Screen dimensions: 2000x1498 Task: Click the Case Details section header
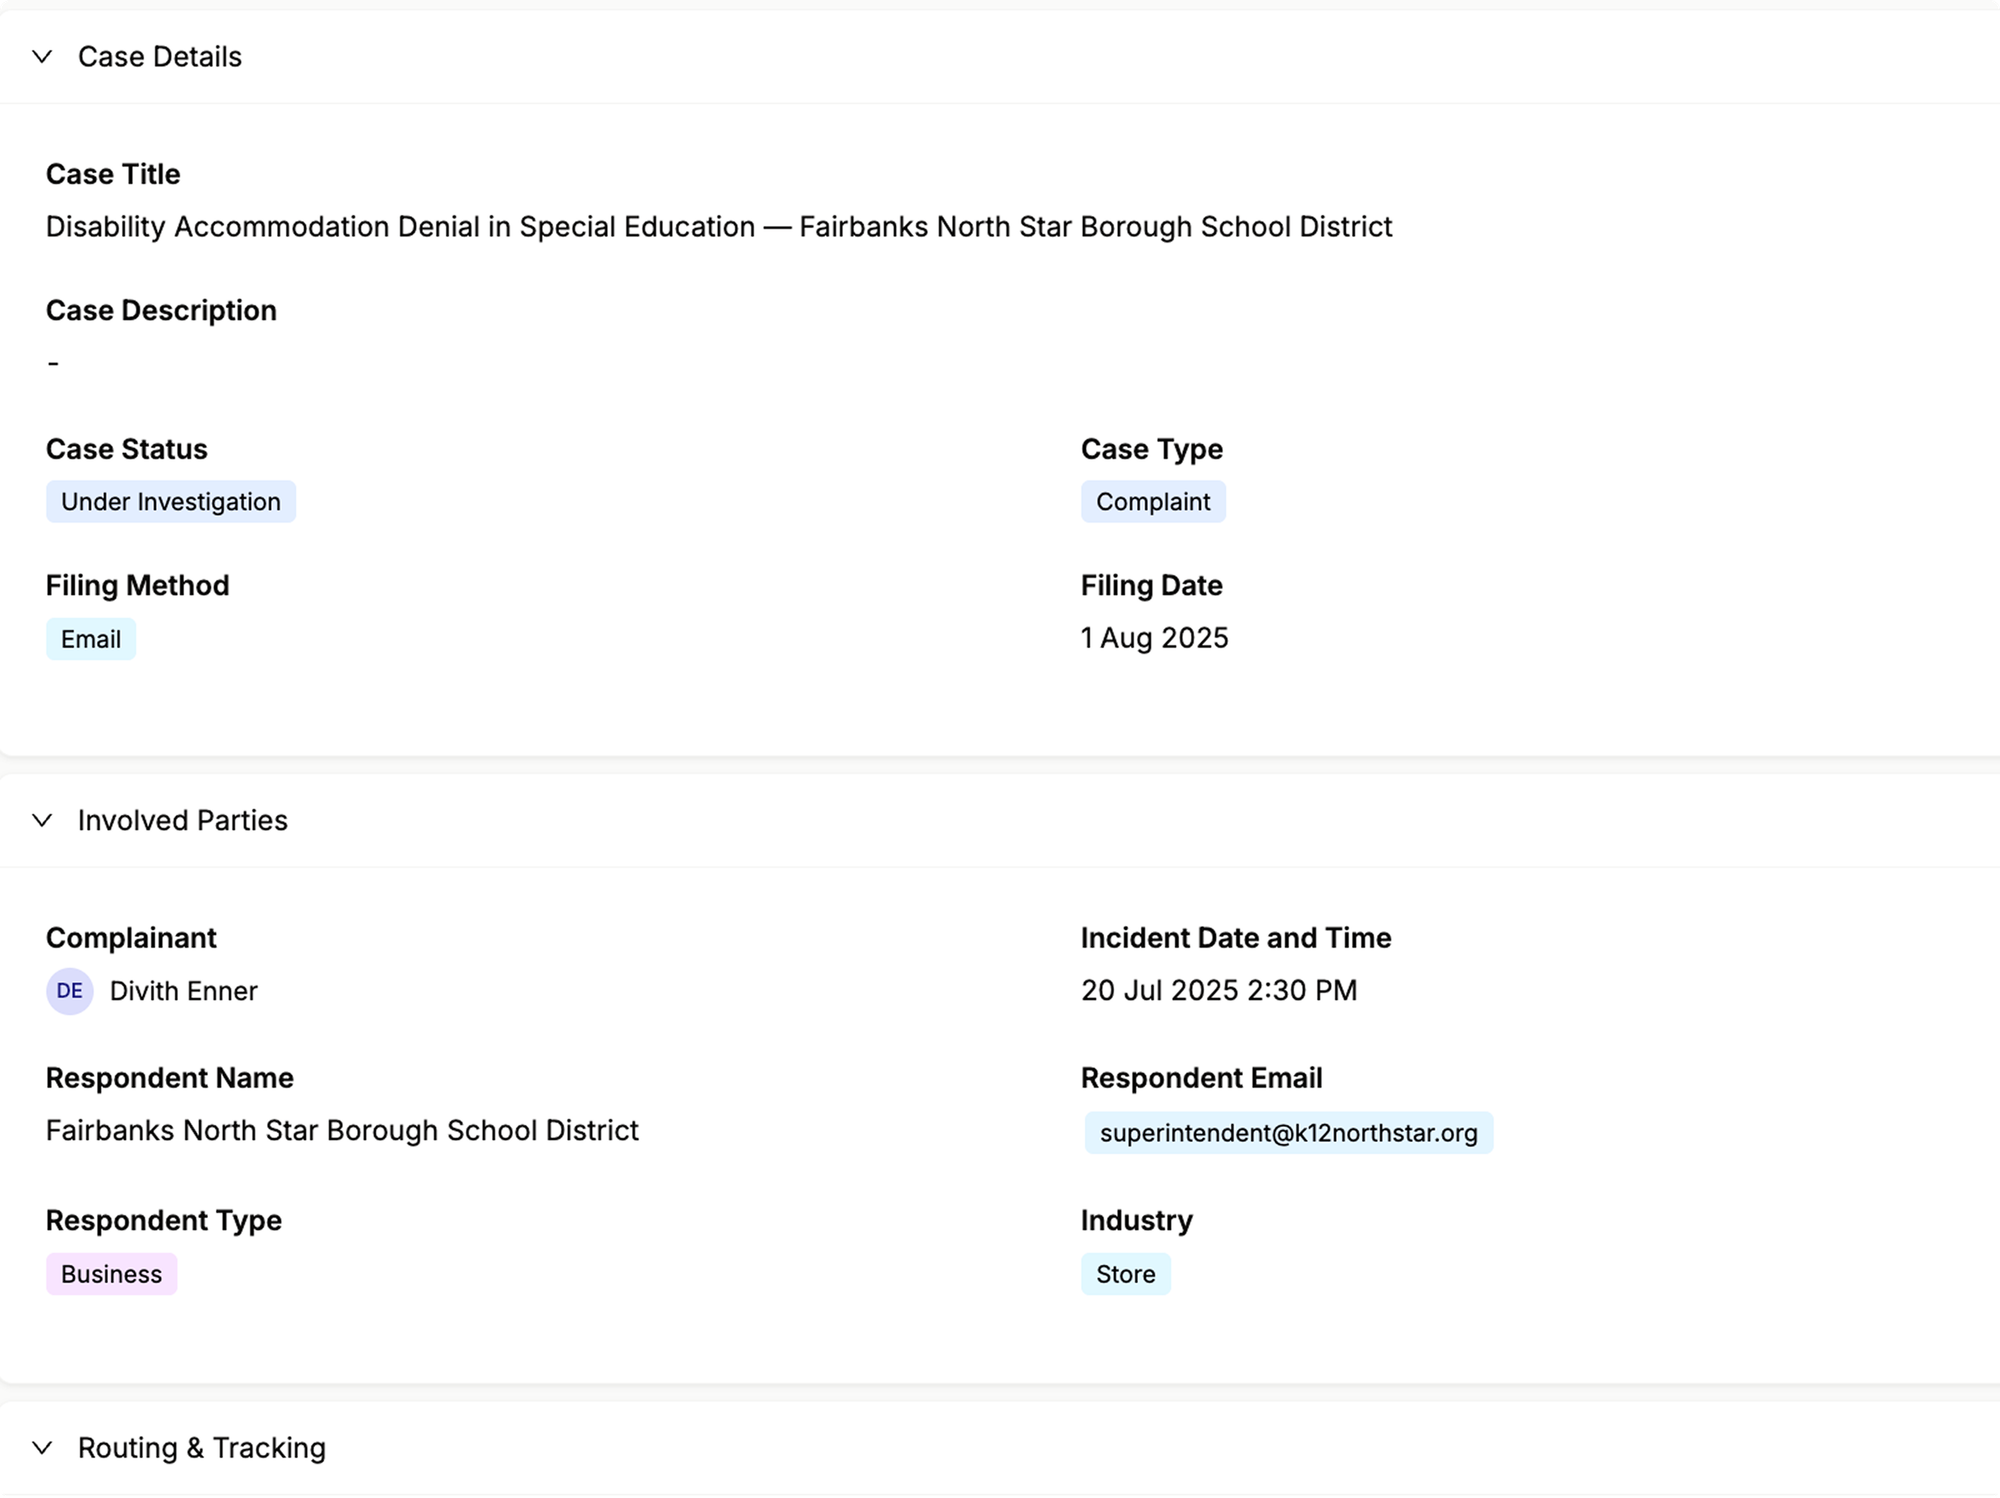coord(160,57)
